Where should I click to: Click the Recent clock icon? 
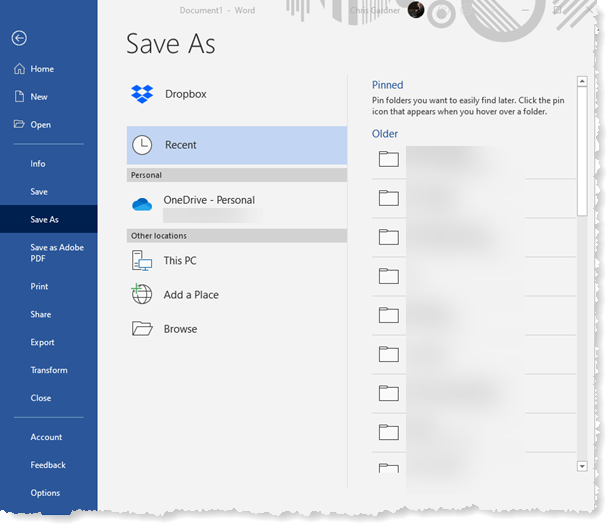coord(142,145)
